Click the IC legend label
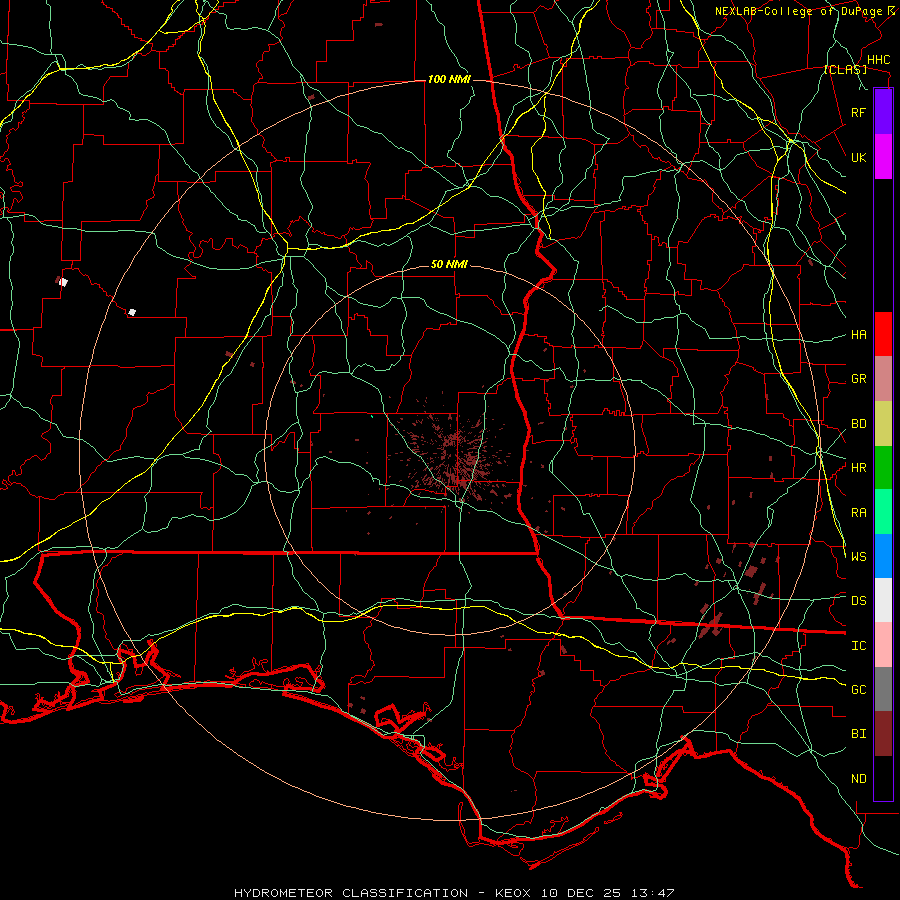 coord(859,646)
